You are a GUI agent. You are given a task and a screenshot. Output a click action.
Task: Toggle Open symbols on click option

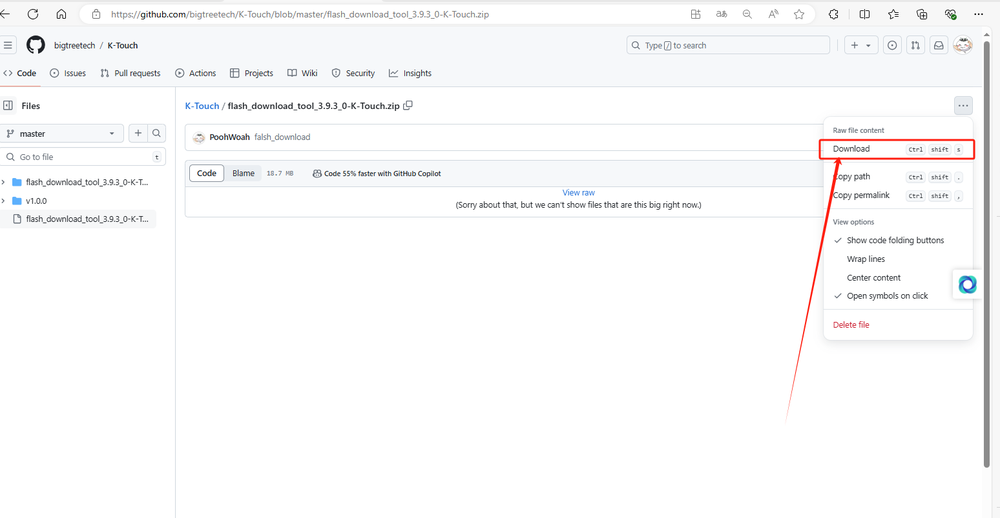tap(887, 296)
